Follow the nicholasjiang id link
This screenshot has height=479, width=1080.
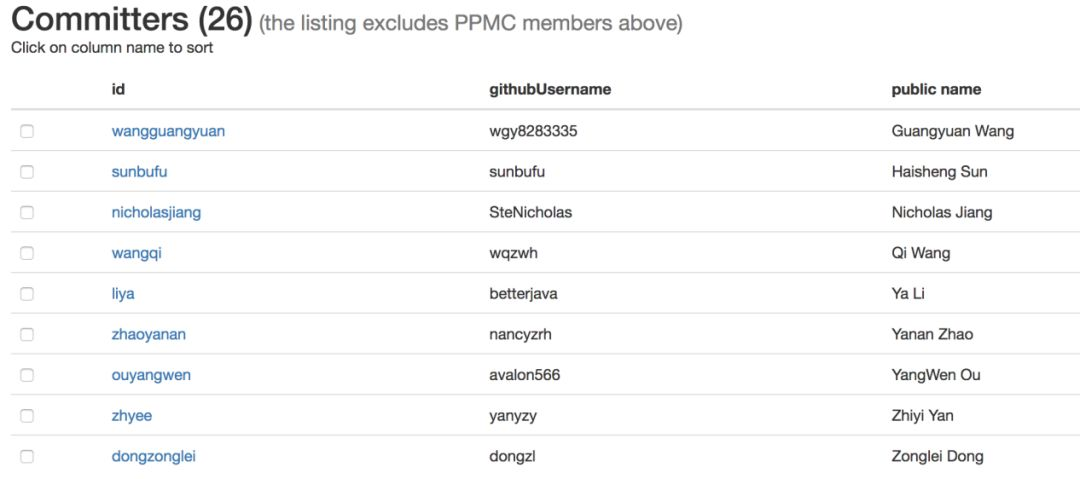156,212
